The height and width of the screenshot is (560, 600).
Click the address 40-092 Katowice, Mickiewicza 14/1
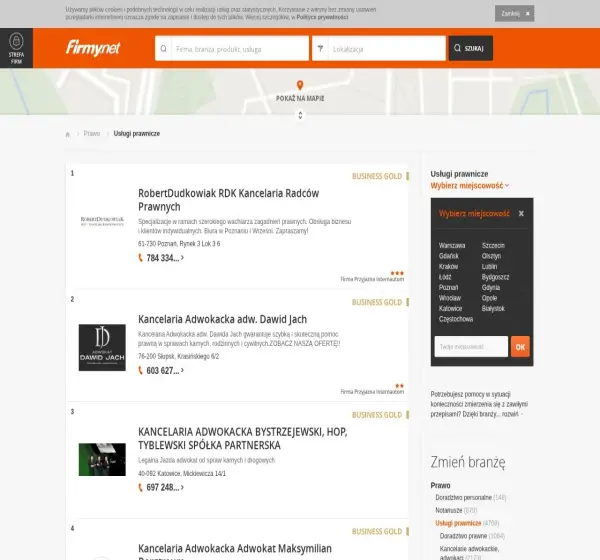pyautogui.click(x=182, y=473)
